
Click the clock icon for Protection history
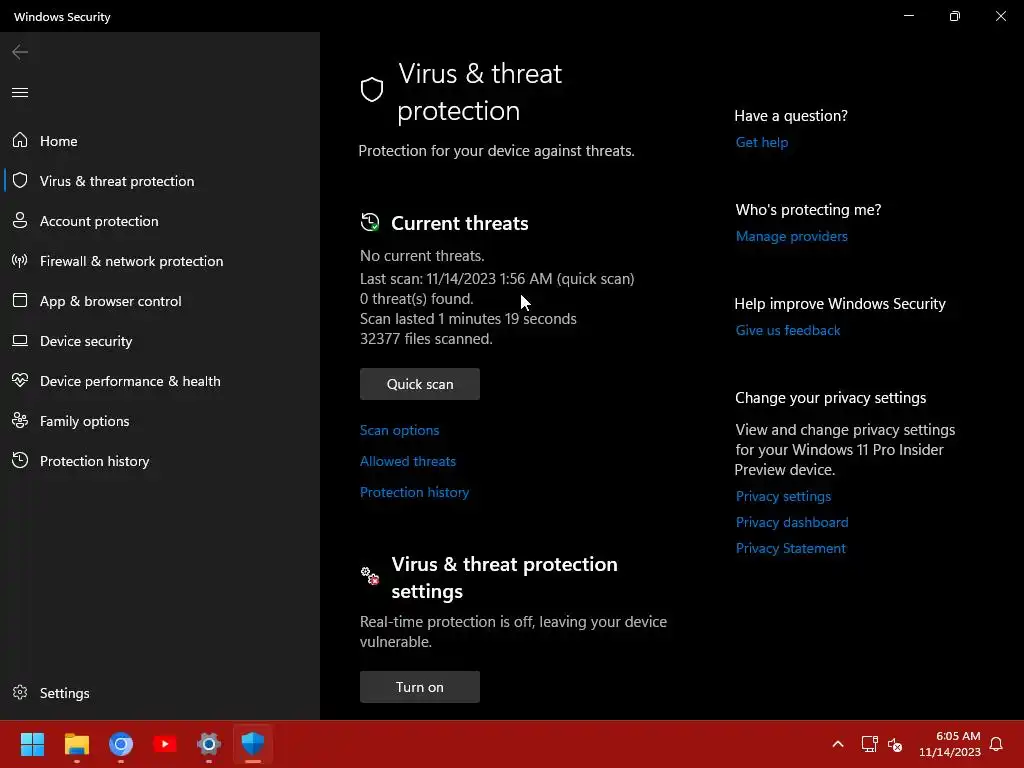coord(20,460)
